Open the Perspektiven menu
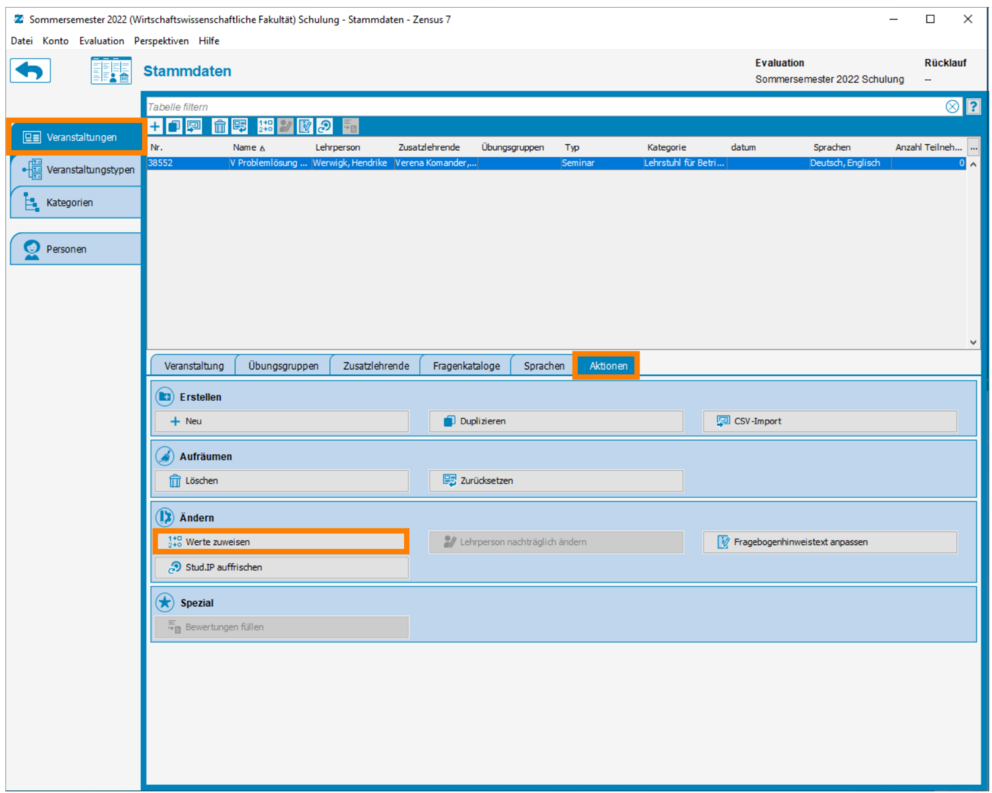The image size is (992, 793). [x=161, y=41]
